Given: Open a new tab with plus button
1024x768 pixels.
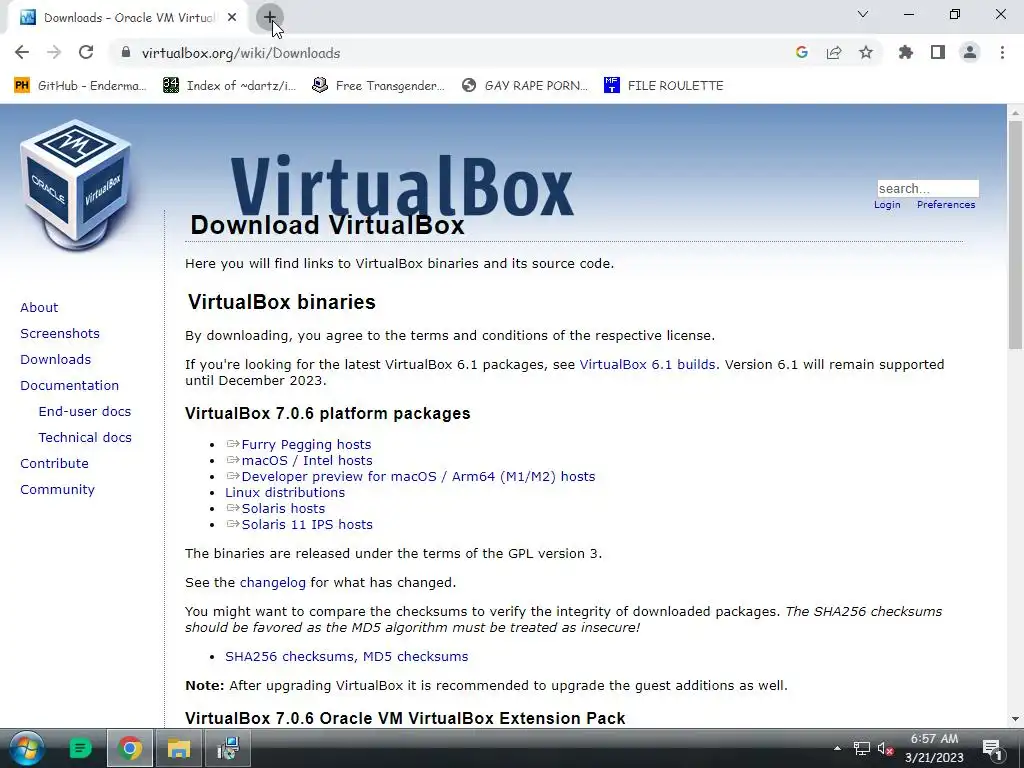Looking at the screenshot, I should click(269, 17).
